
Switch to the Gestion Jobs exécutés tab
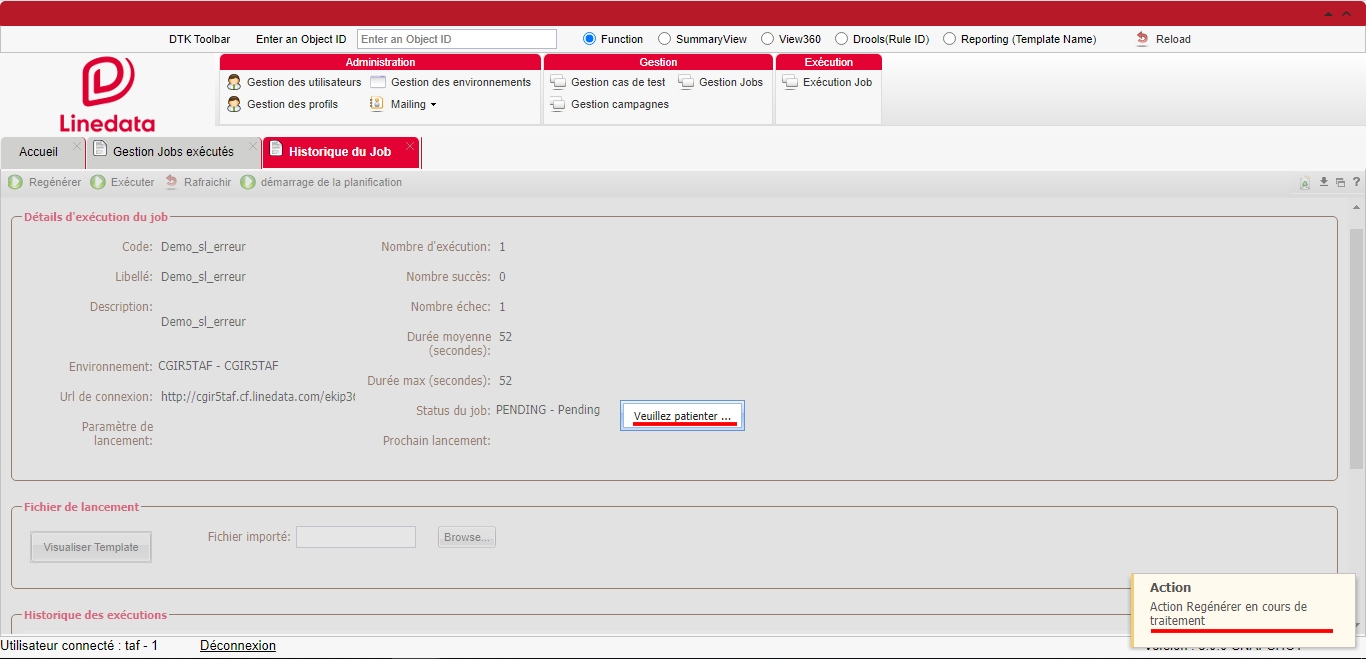pyautogui.click(x=173, y=152)
